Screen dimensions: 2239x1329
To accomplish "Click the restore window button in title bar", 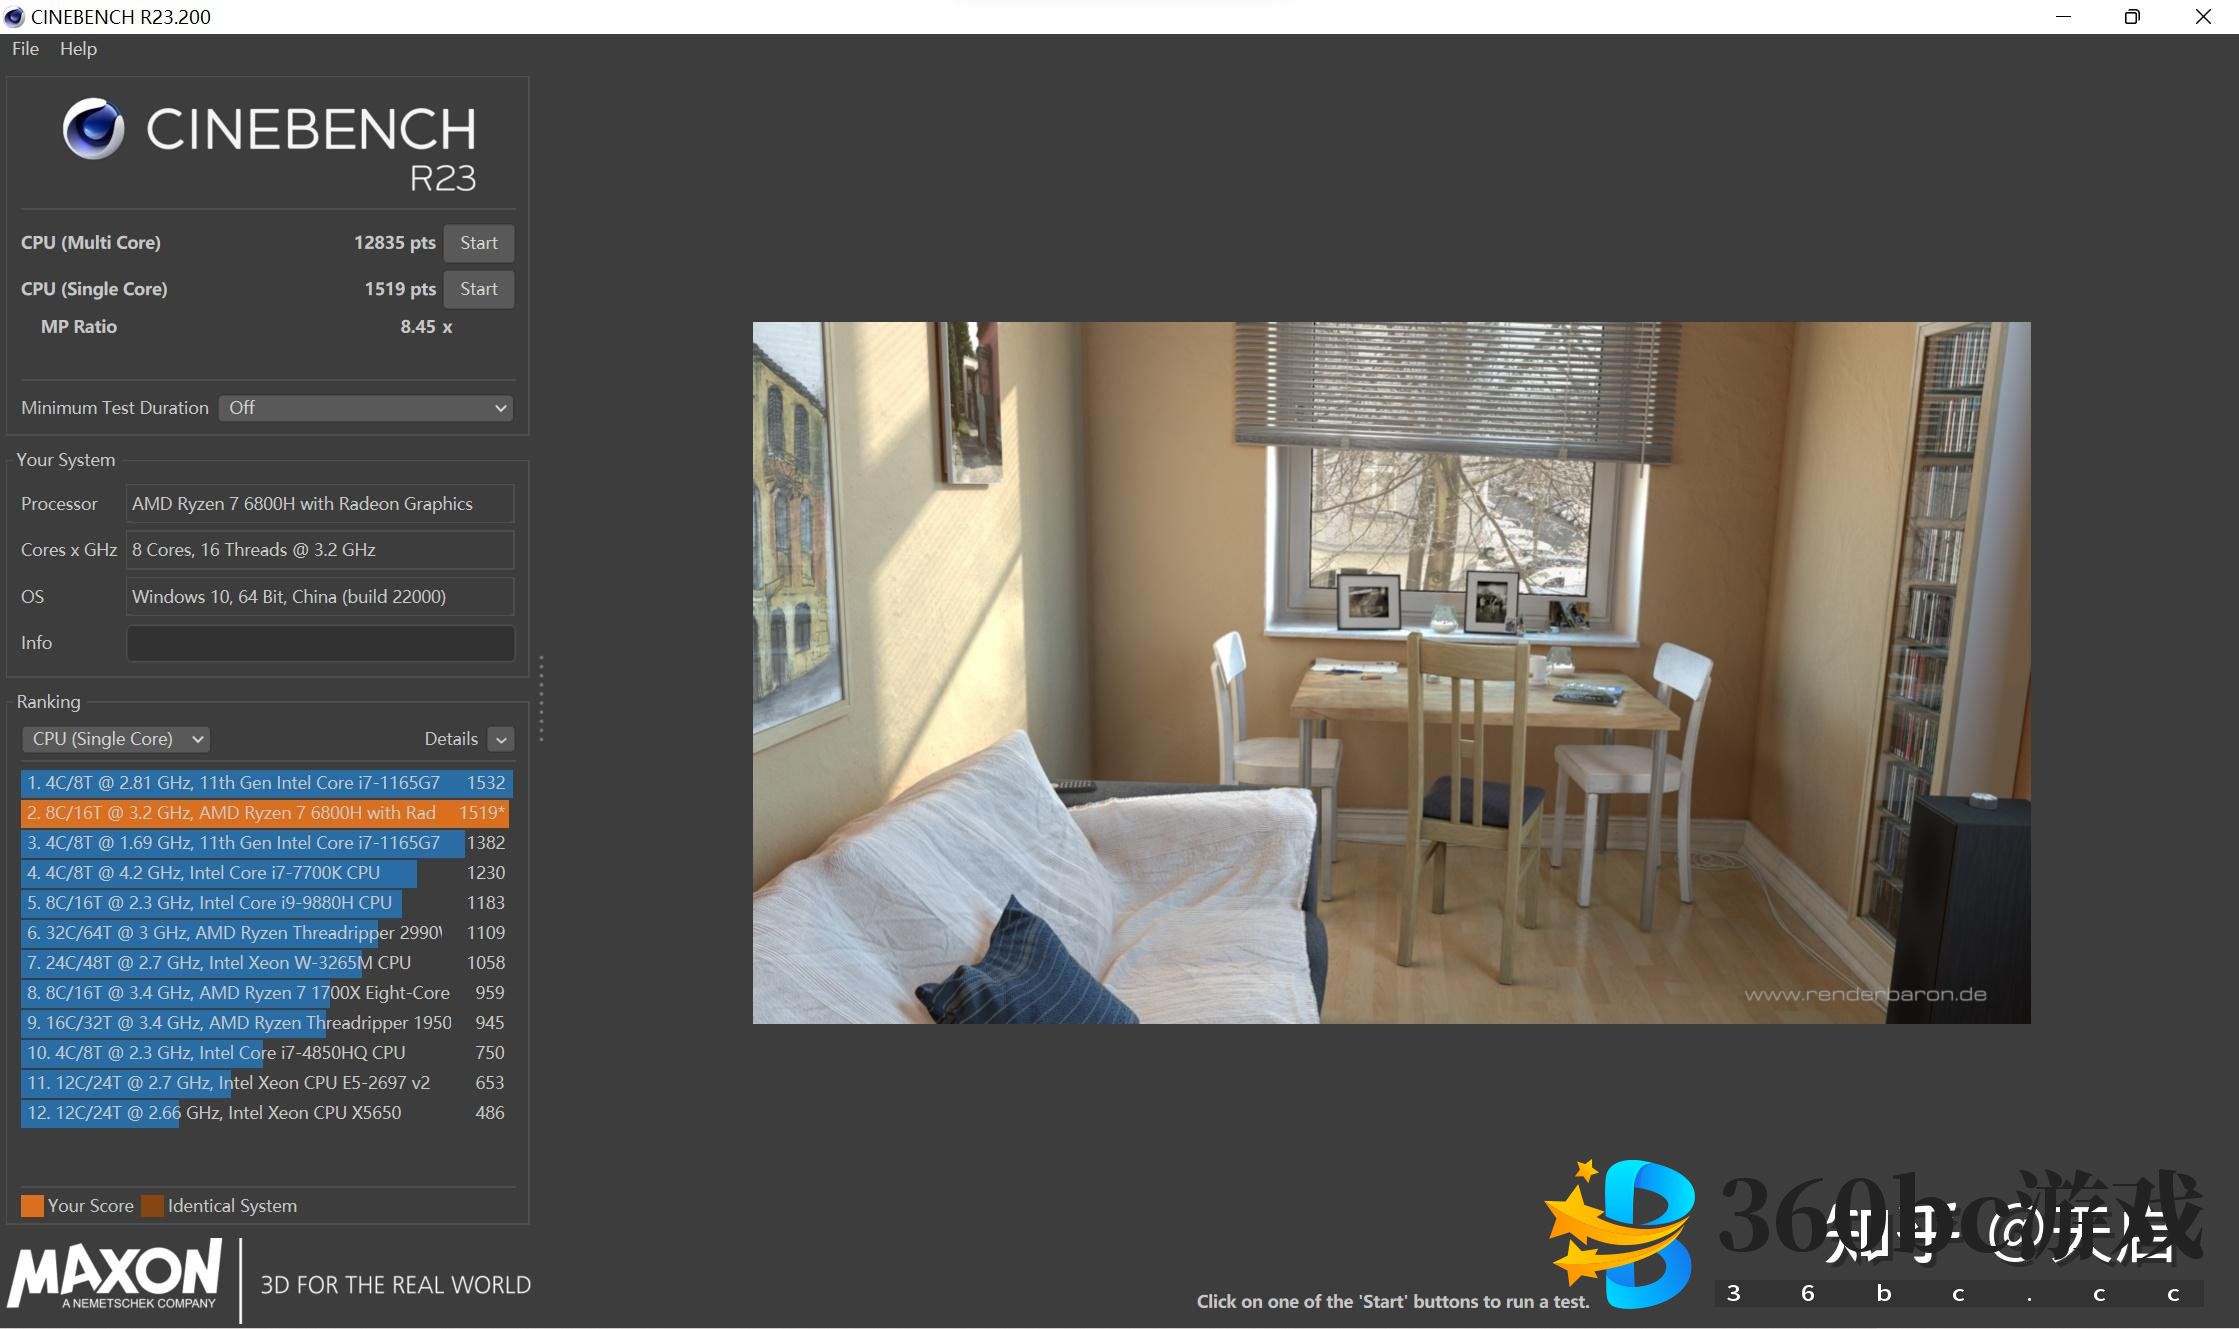I will point(2132,17).
